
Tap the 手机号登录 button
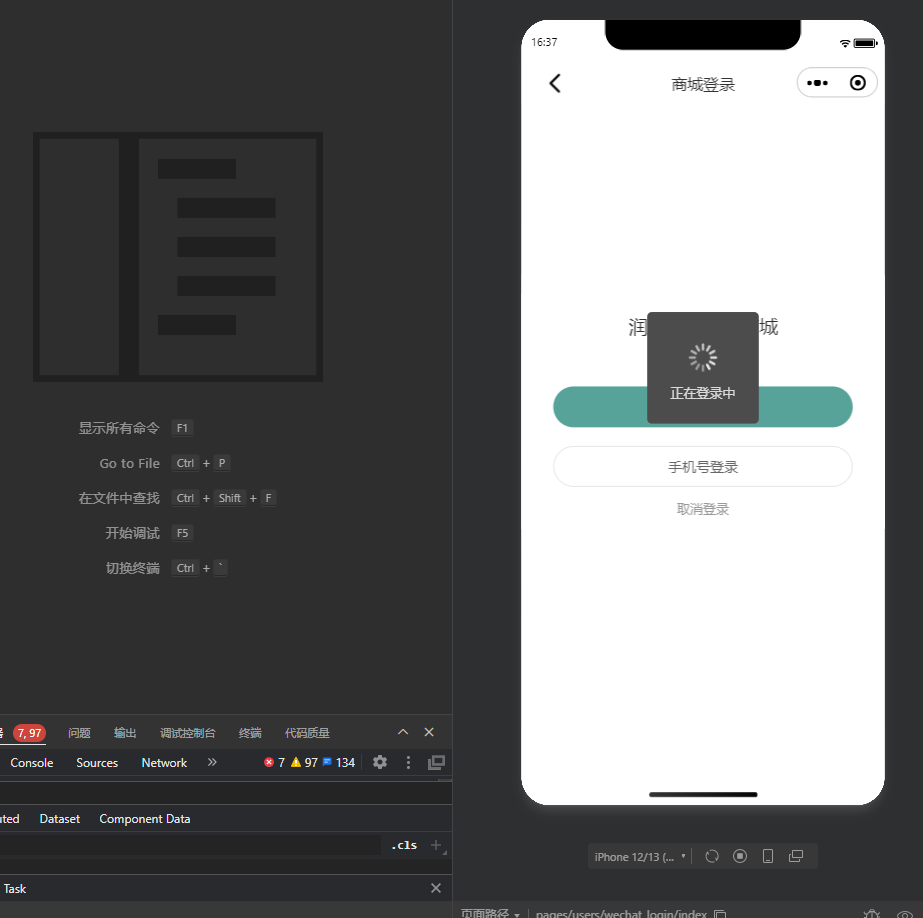point(703,467)
